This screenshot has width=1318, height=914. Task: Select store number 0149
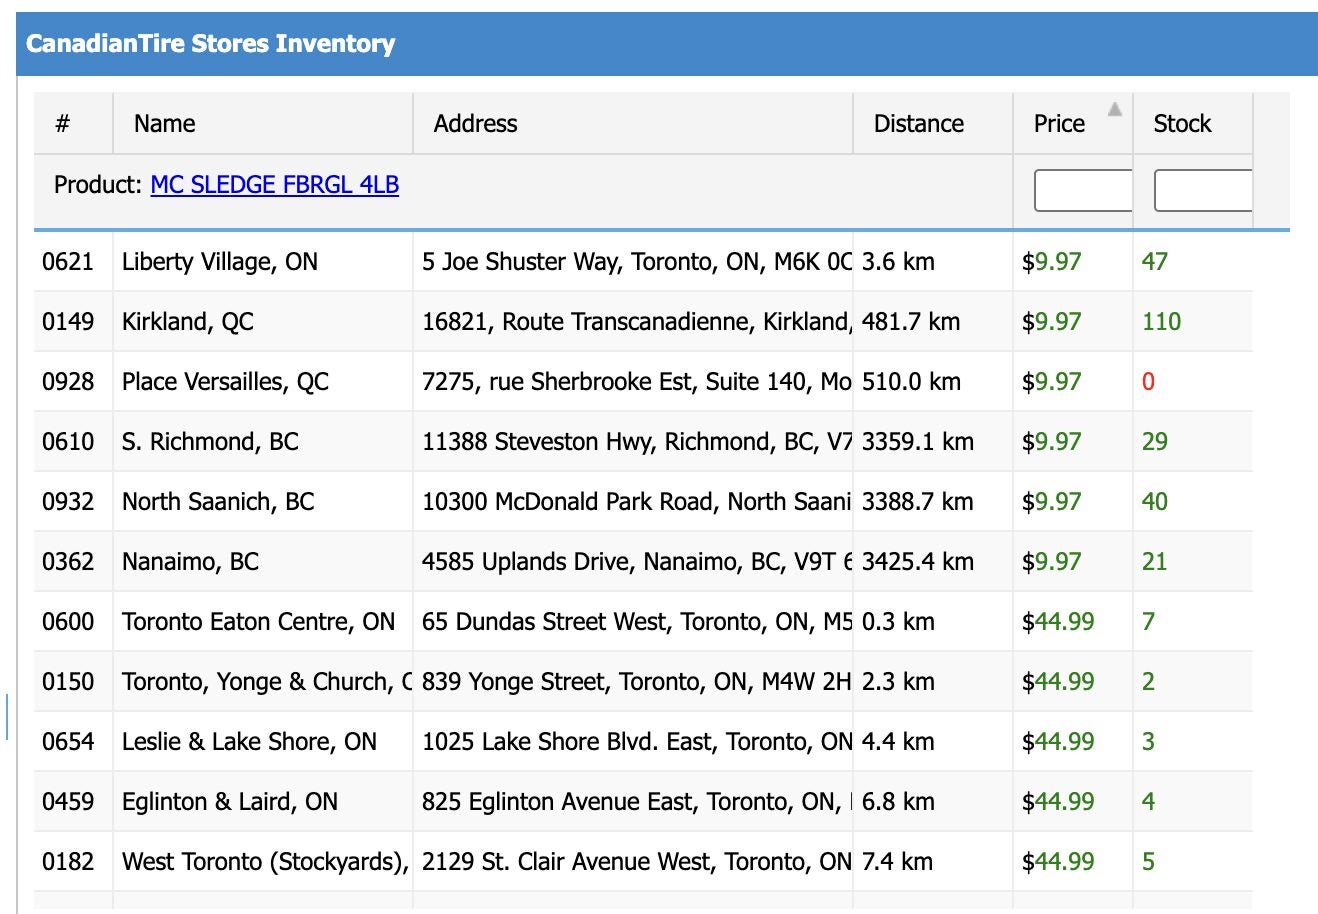[x=68, y=322]
